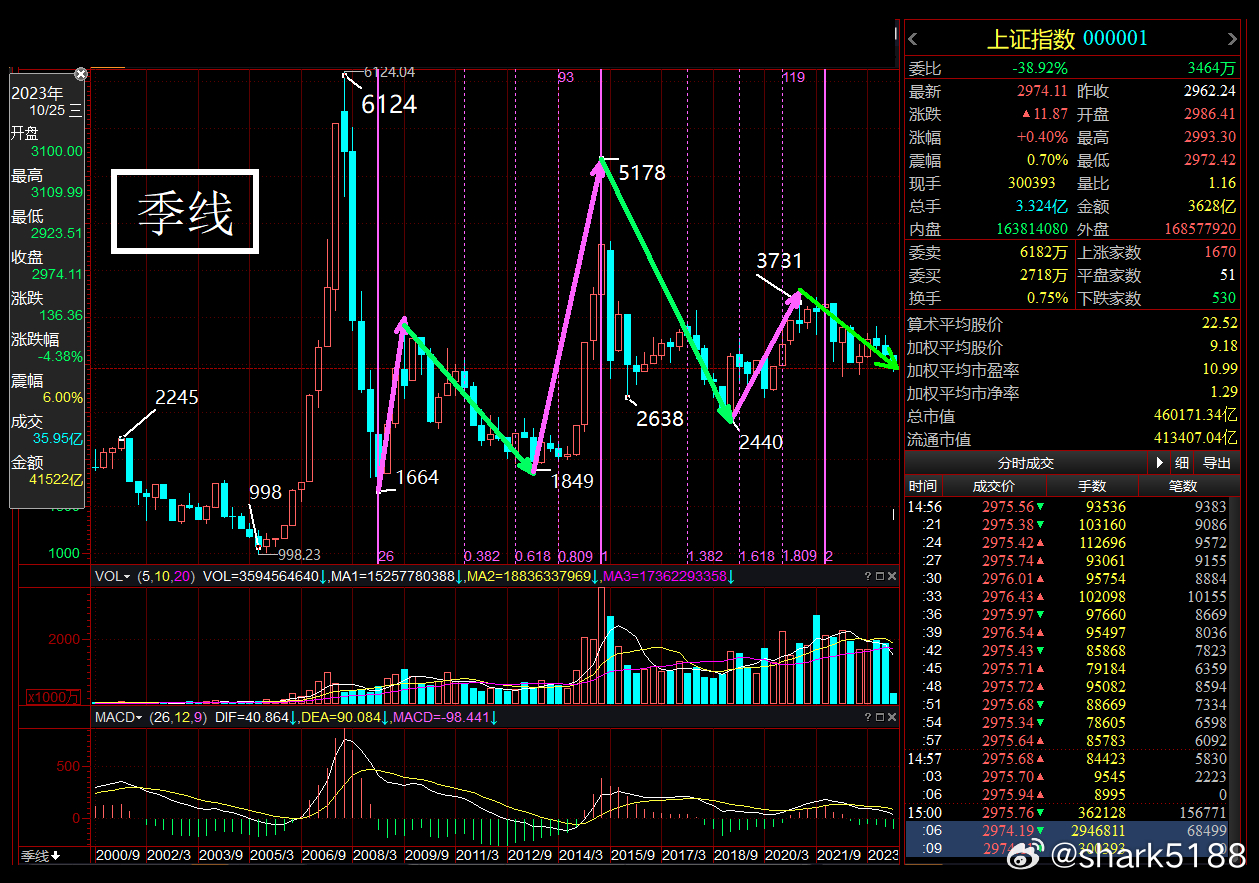This screenshot has width=1259, height=883.
Task: Click the 1.382 Fibonacci time marker
Action: pyautogui.click(x=705, y=556)
